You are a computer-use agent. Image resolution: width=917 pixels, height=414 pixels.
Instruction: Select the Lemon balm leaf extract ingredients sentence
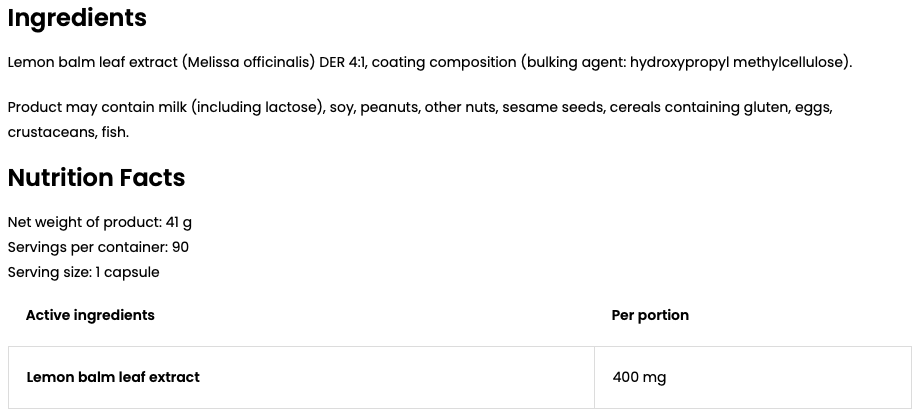pos(430,62)
